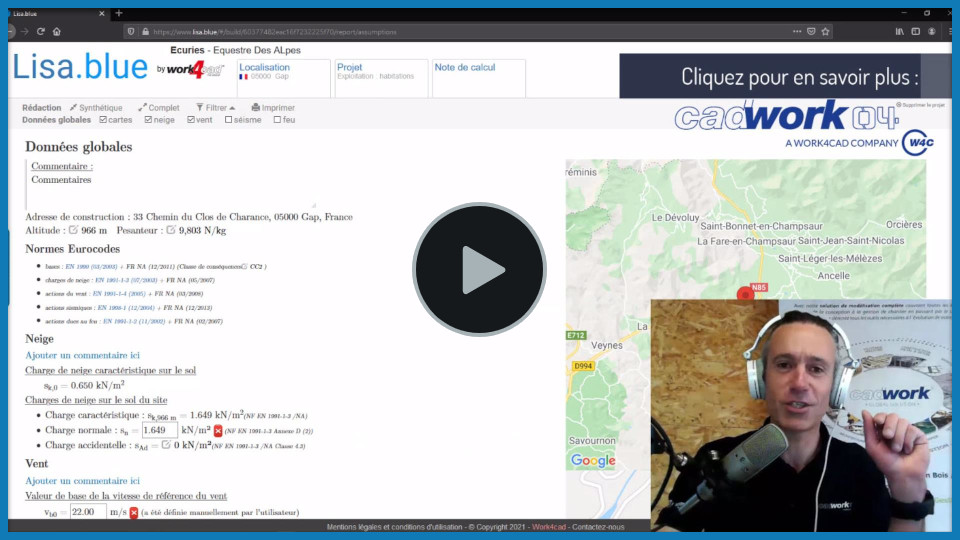This screenshot has width=960, height=540.
Task: Open Mentions légales et conditions d'utilisation link
Action: tap(394, 527)
